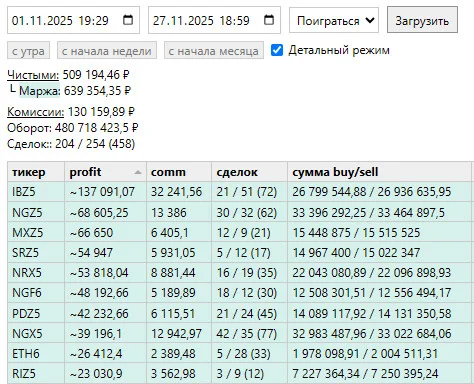This screenshot has width=474, height=384.
Task: Select the NGF6 ticker cell
Action: pyautogui.click(x=36, y=293)
